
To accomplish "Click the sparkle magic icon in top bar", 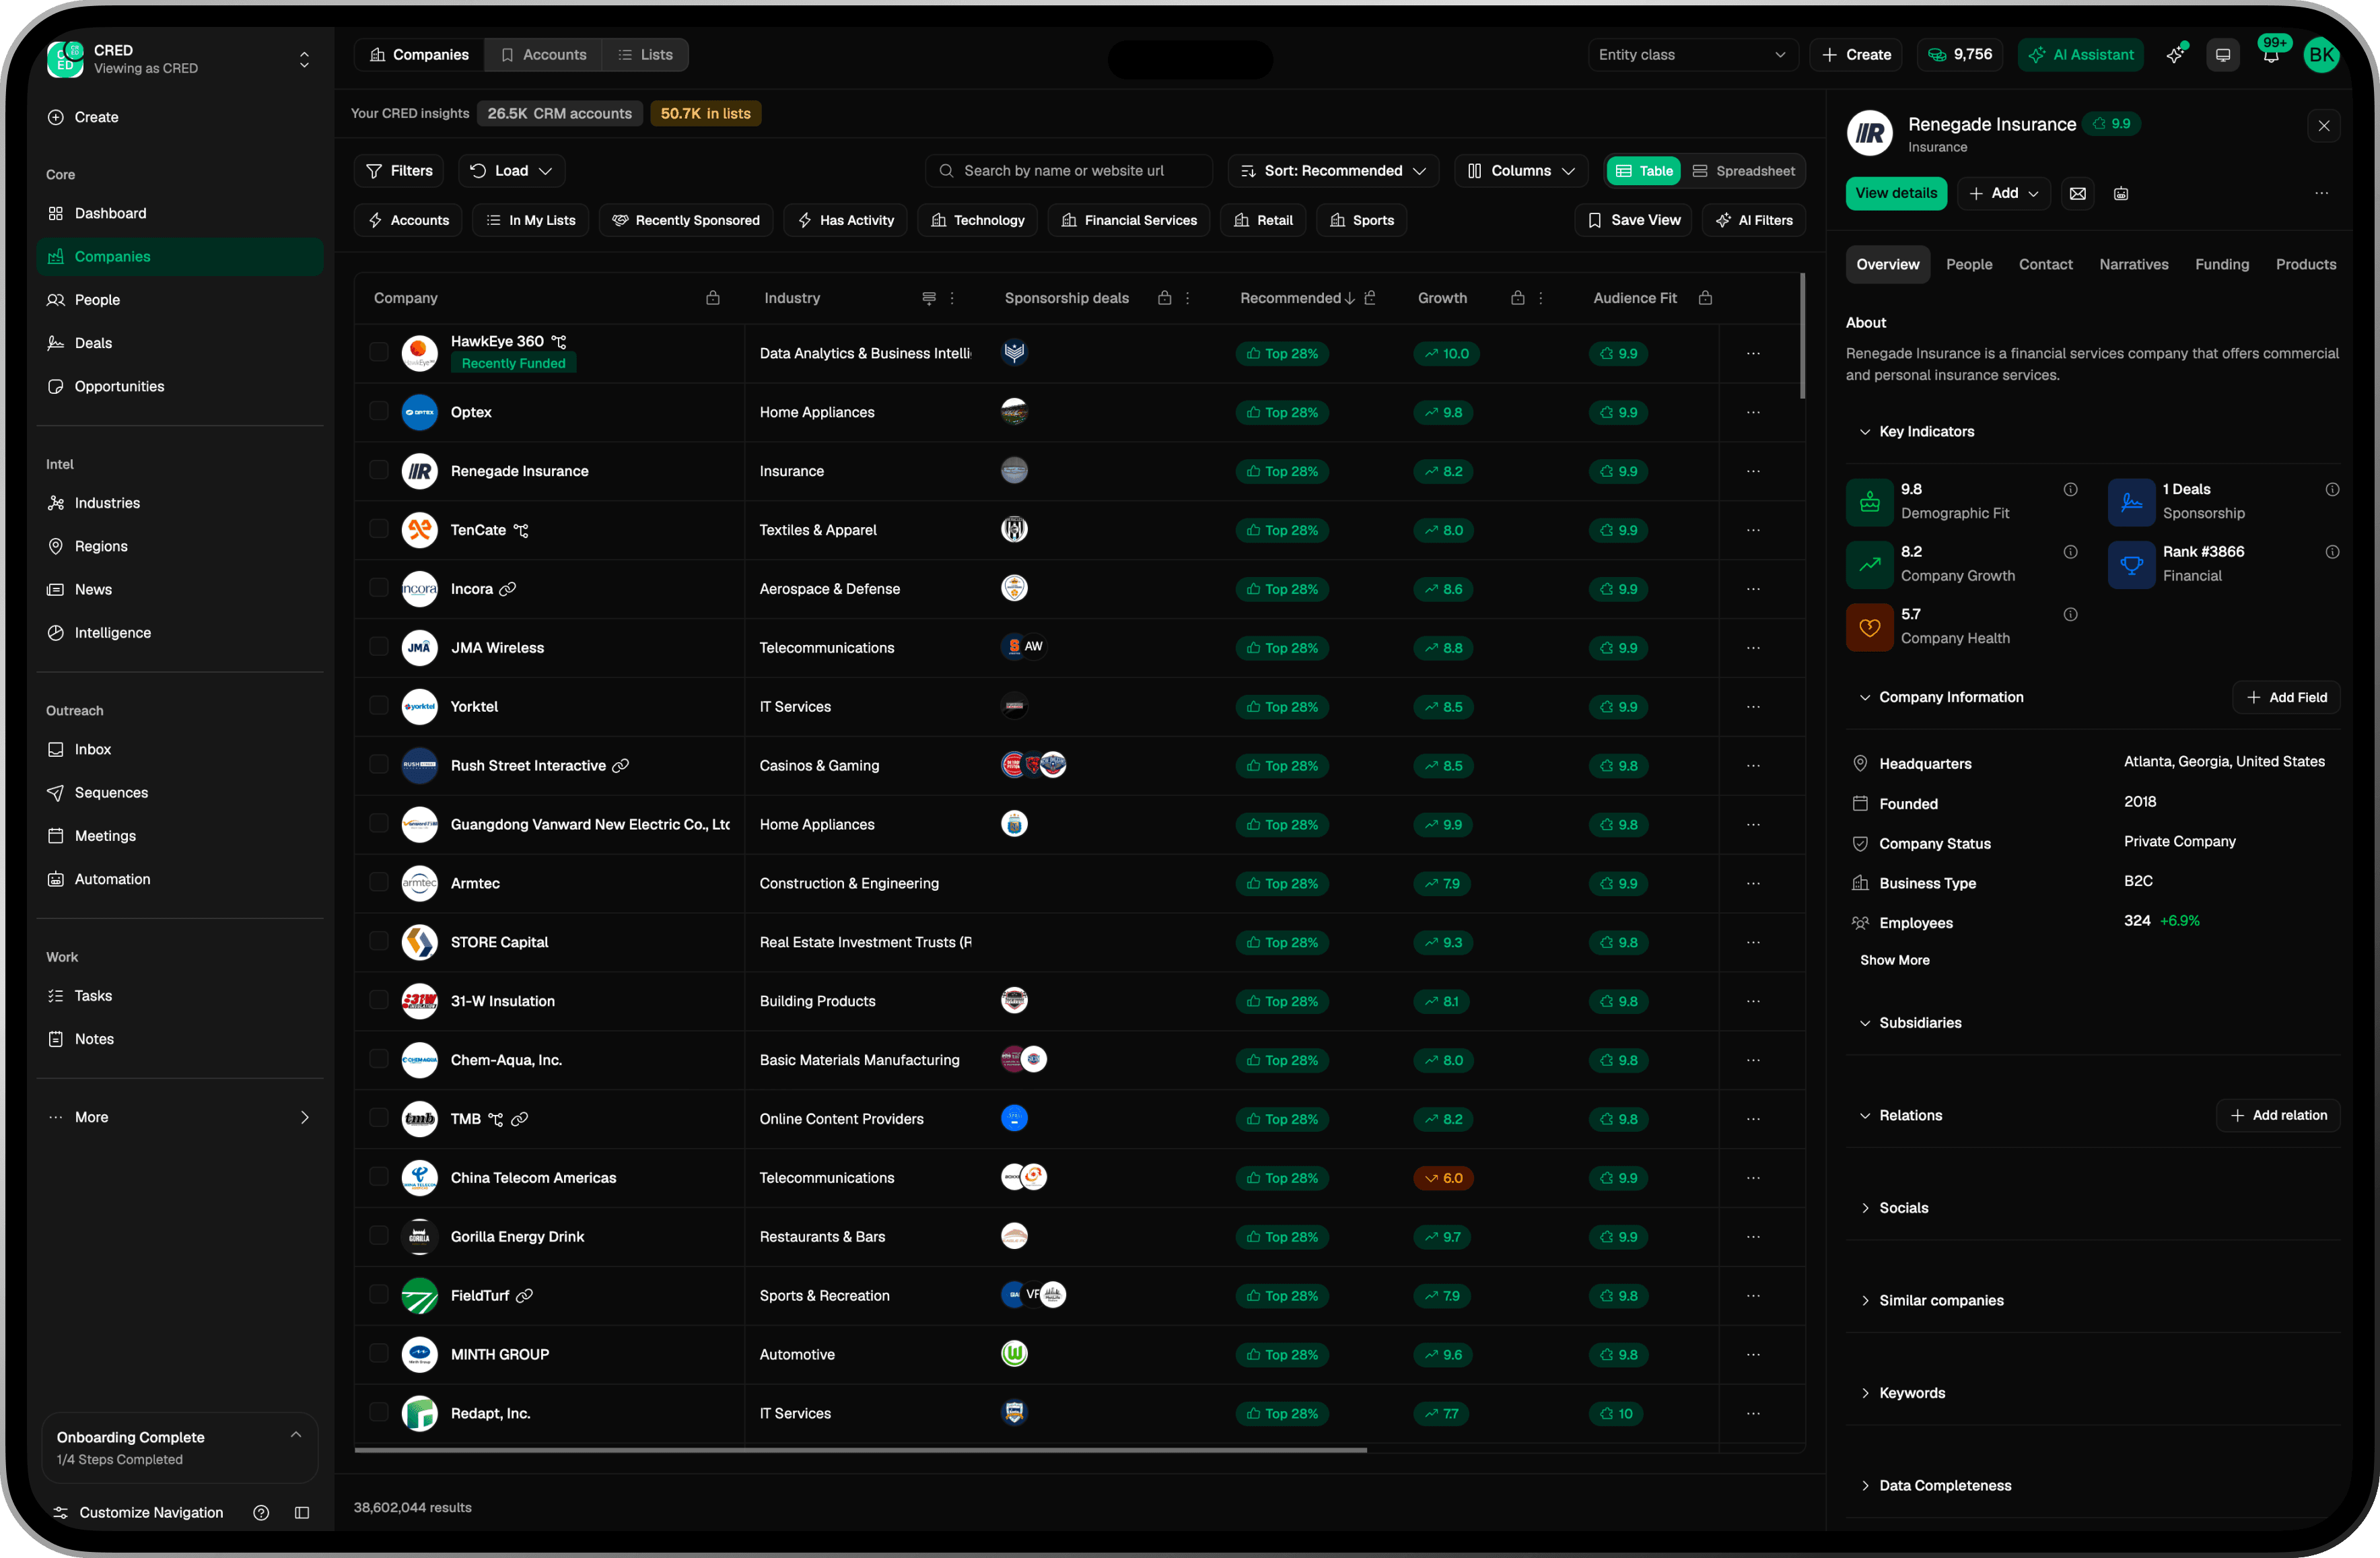I will (x=2175, y=55).
